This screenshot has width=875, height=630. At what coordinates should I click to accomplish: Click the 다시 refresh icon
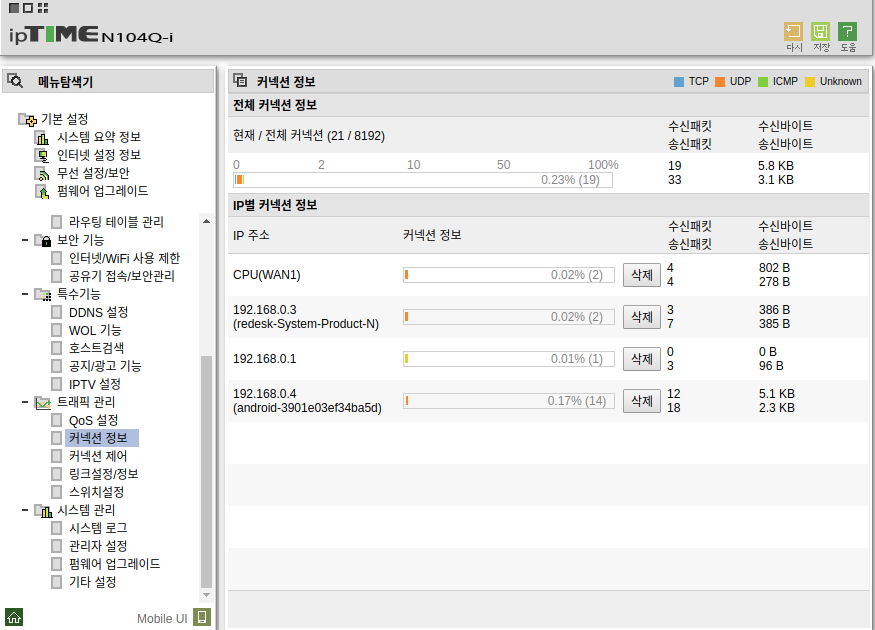click(x=793, y=32)
